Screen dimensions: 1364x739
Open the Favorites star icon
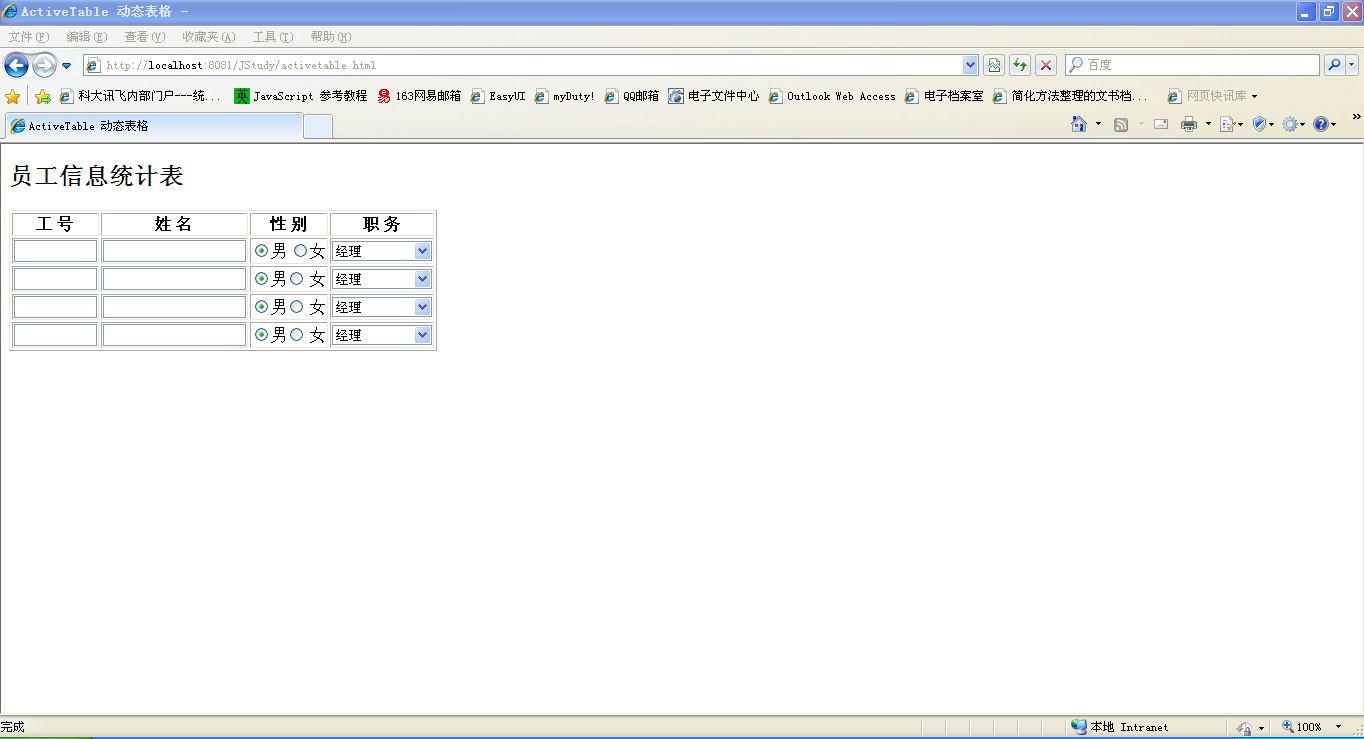pos(13,96)
